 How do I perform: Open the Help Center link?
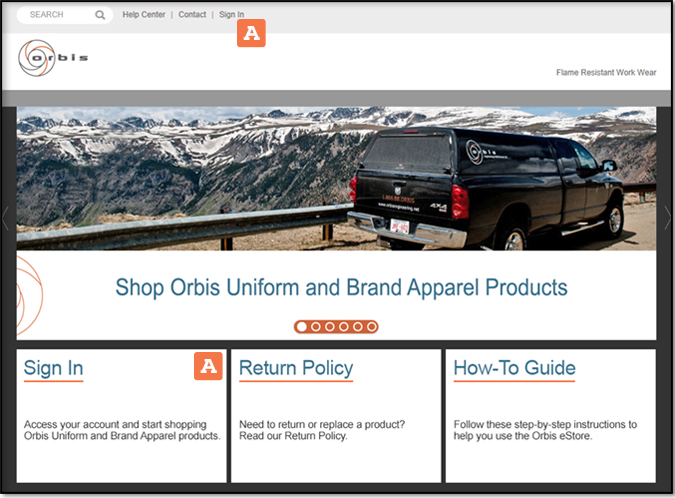pyautogui.click(x=143, y=15)
